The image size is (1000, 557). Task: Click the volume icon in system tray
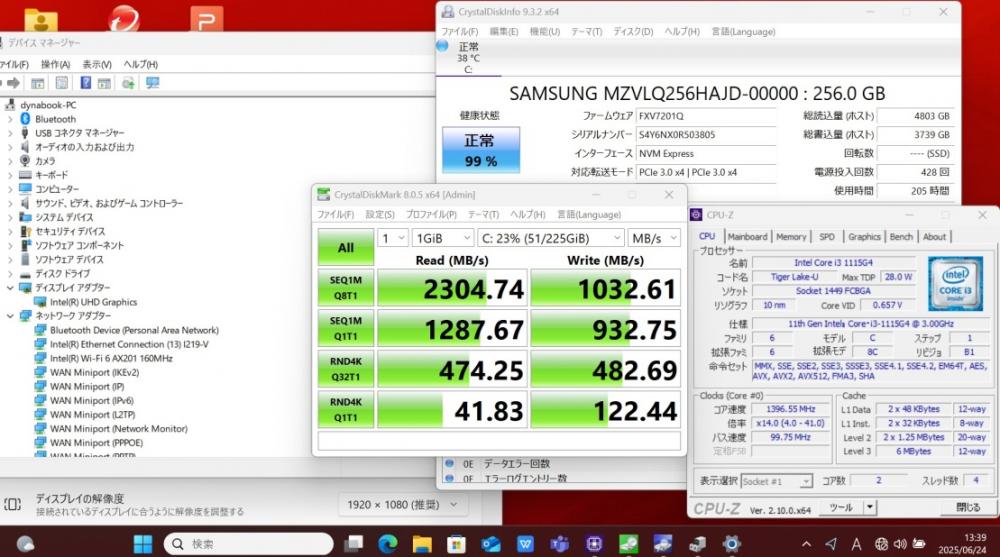(x=900, y=544)
